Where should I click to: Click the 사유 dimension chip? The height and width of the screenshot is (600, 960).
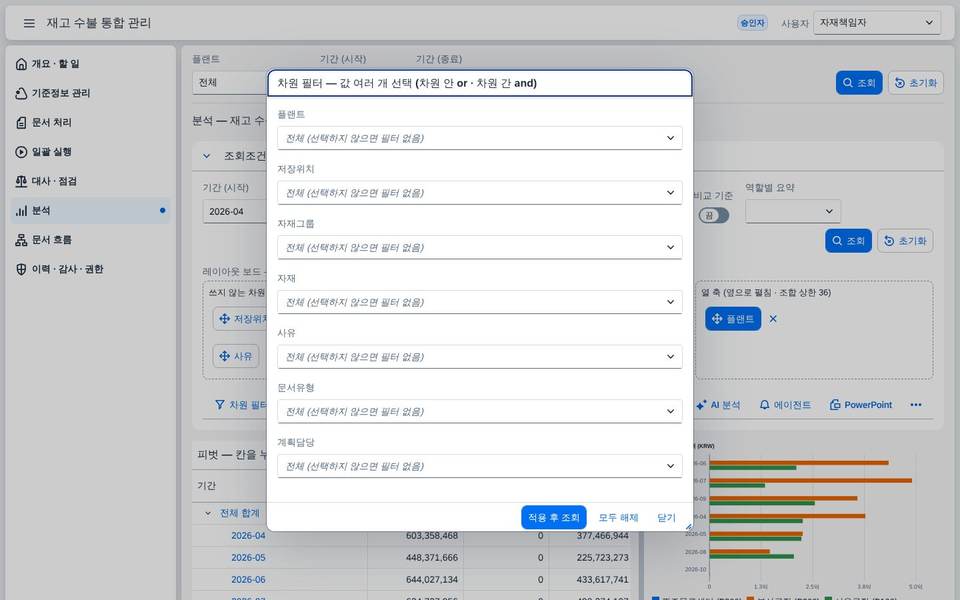coord(236,356)
